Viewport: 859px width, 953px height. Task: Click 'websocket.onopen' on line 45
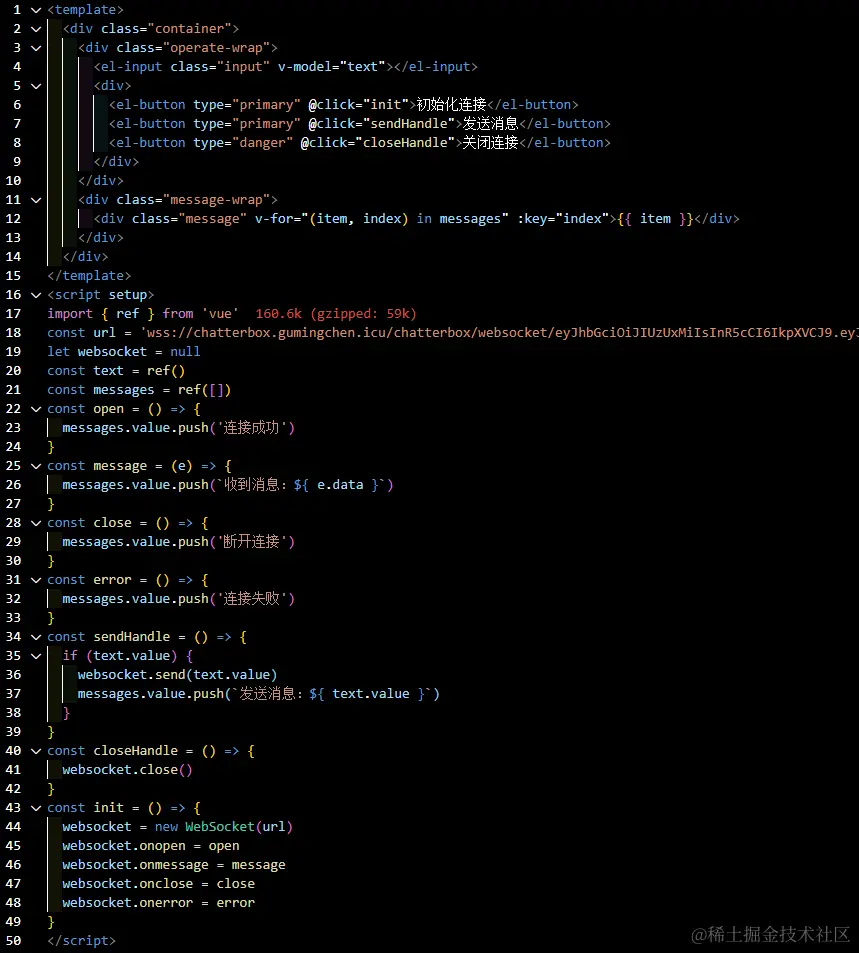[124, 845]
